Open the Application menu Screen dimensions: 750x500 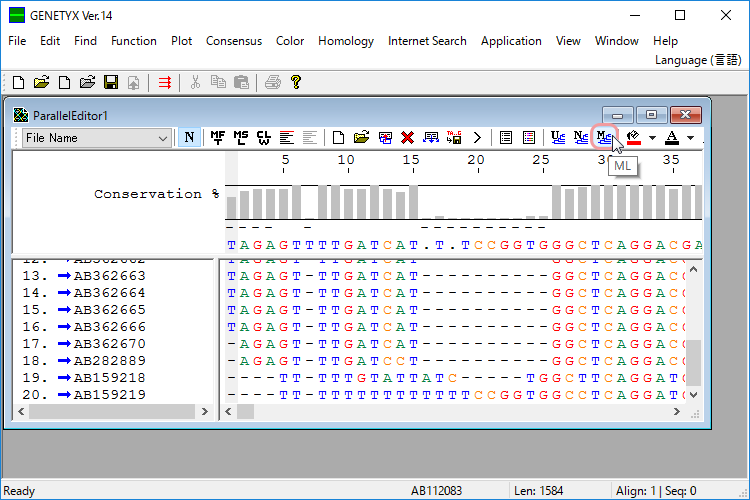click(x=511, y=41)
